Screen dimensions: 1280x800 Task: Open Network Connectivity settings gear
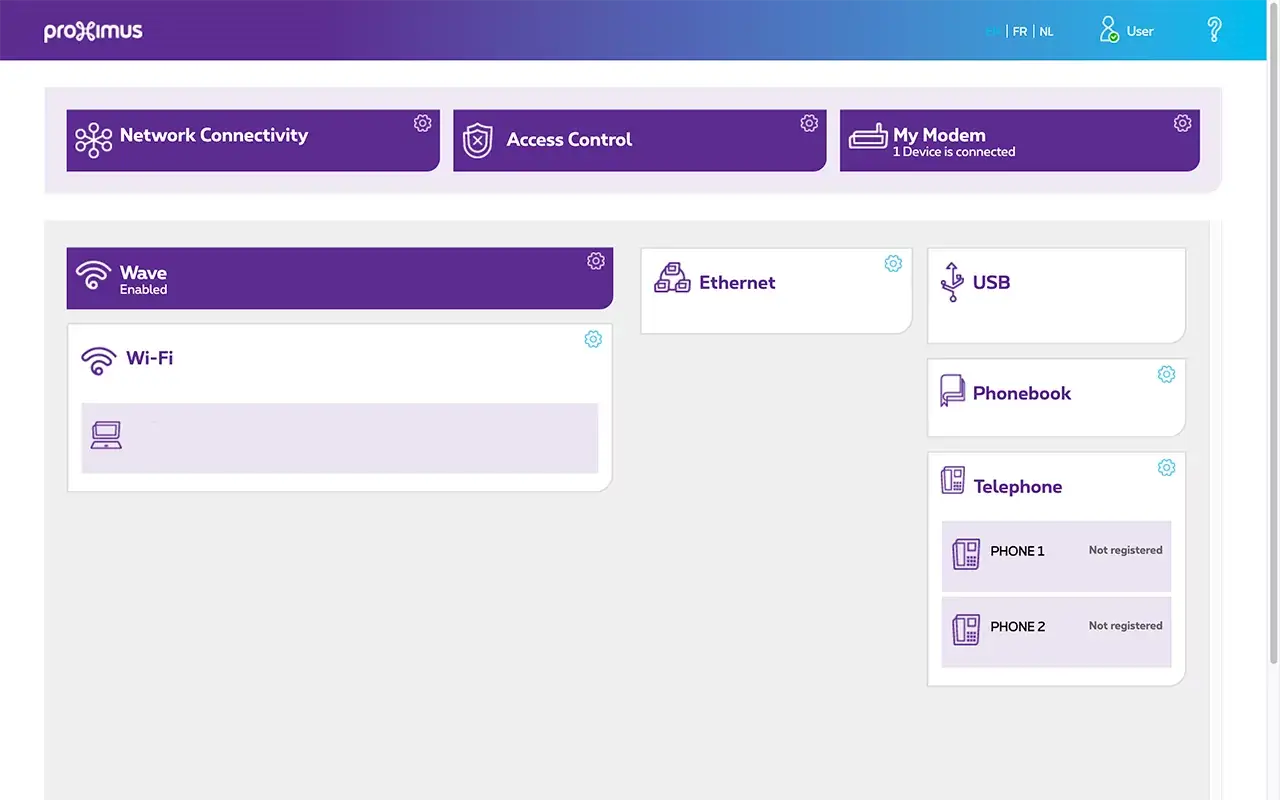click(422, 123)
